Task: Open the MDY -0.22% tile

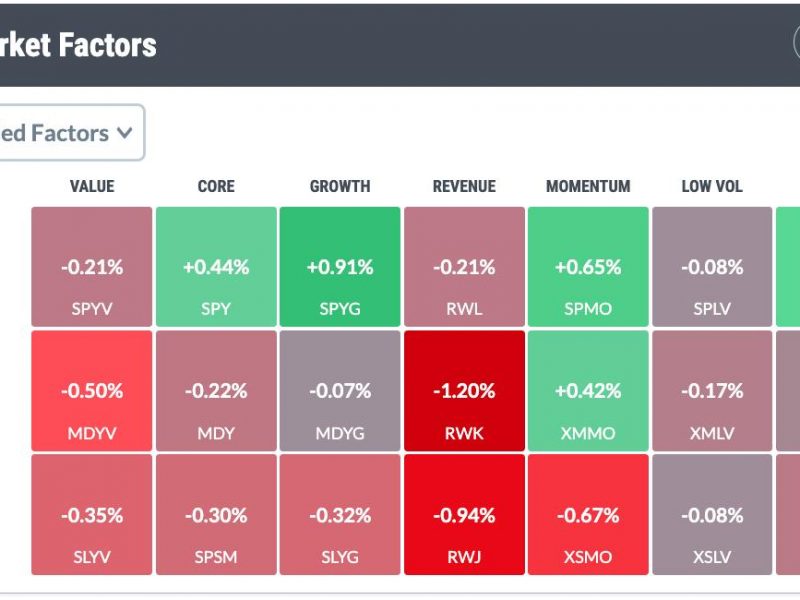Action: click(216, 391)
